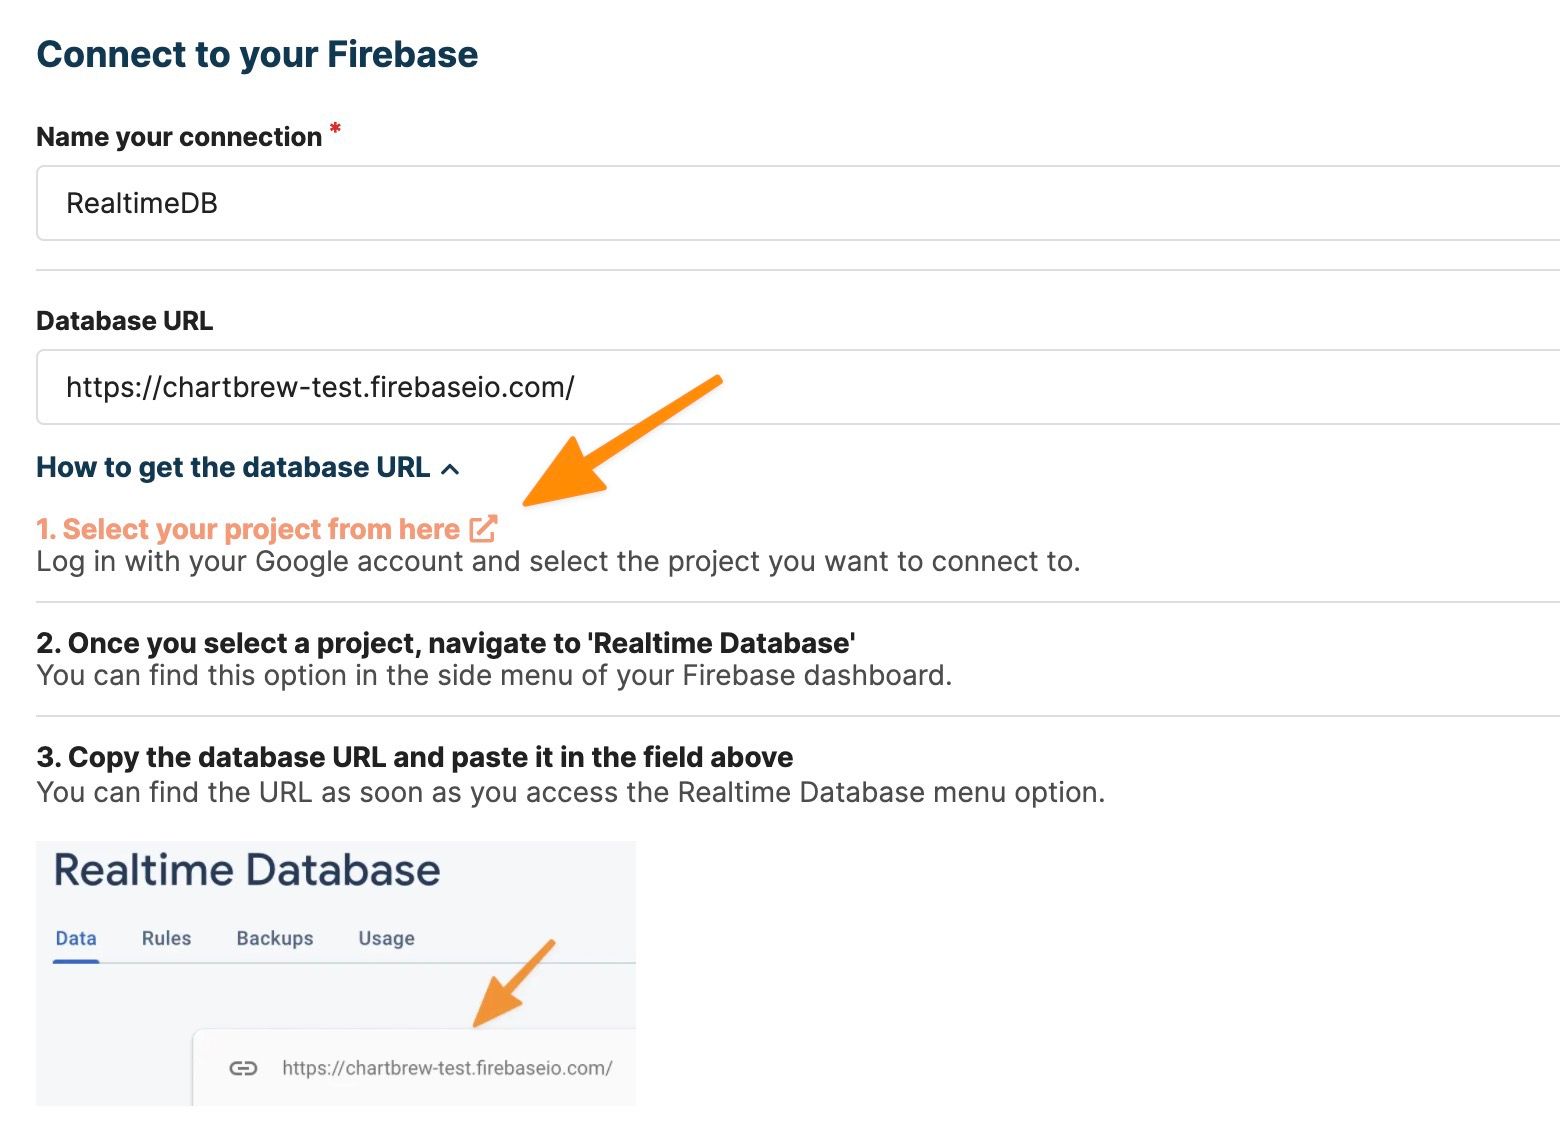Click the chartbrew-test URL shown in the preview image

point(446,1068)
